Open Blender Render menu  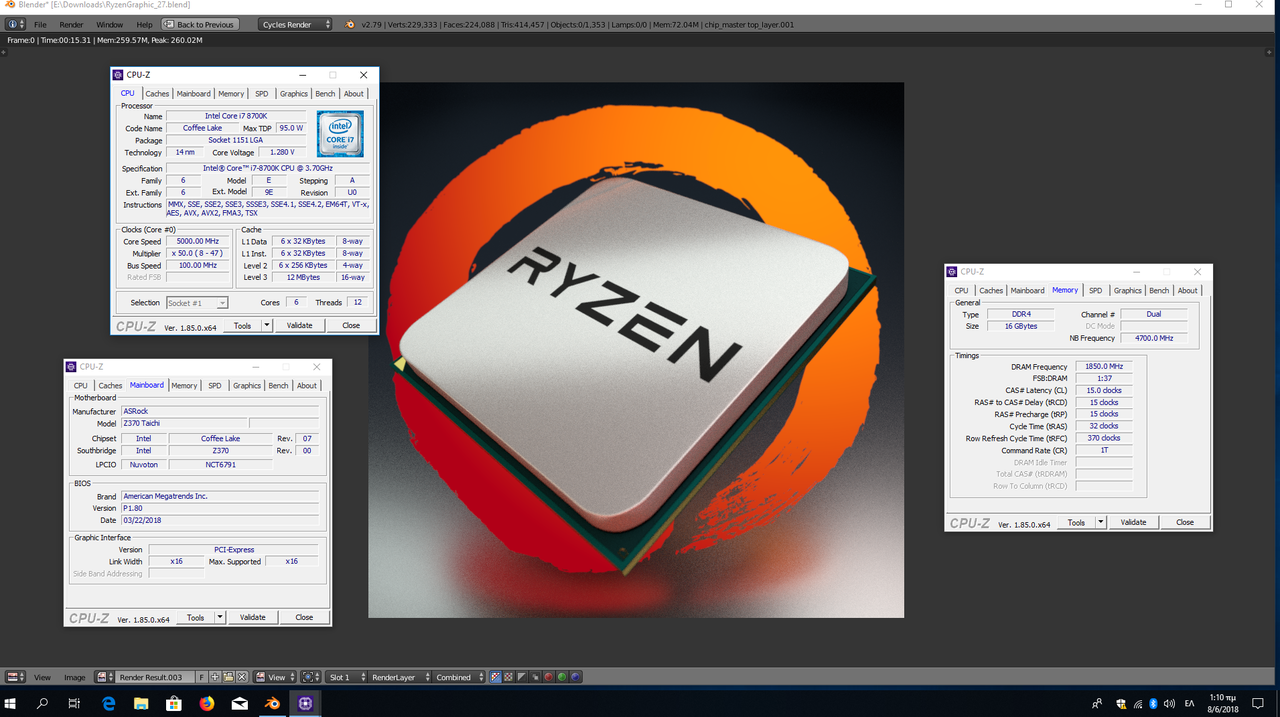[x=71, y=24]
